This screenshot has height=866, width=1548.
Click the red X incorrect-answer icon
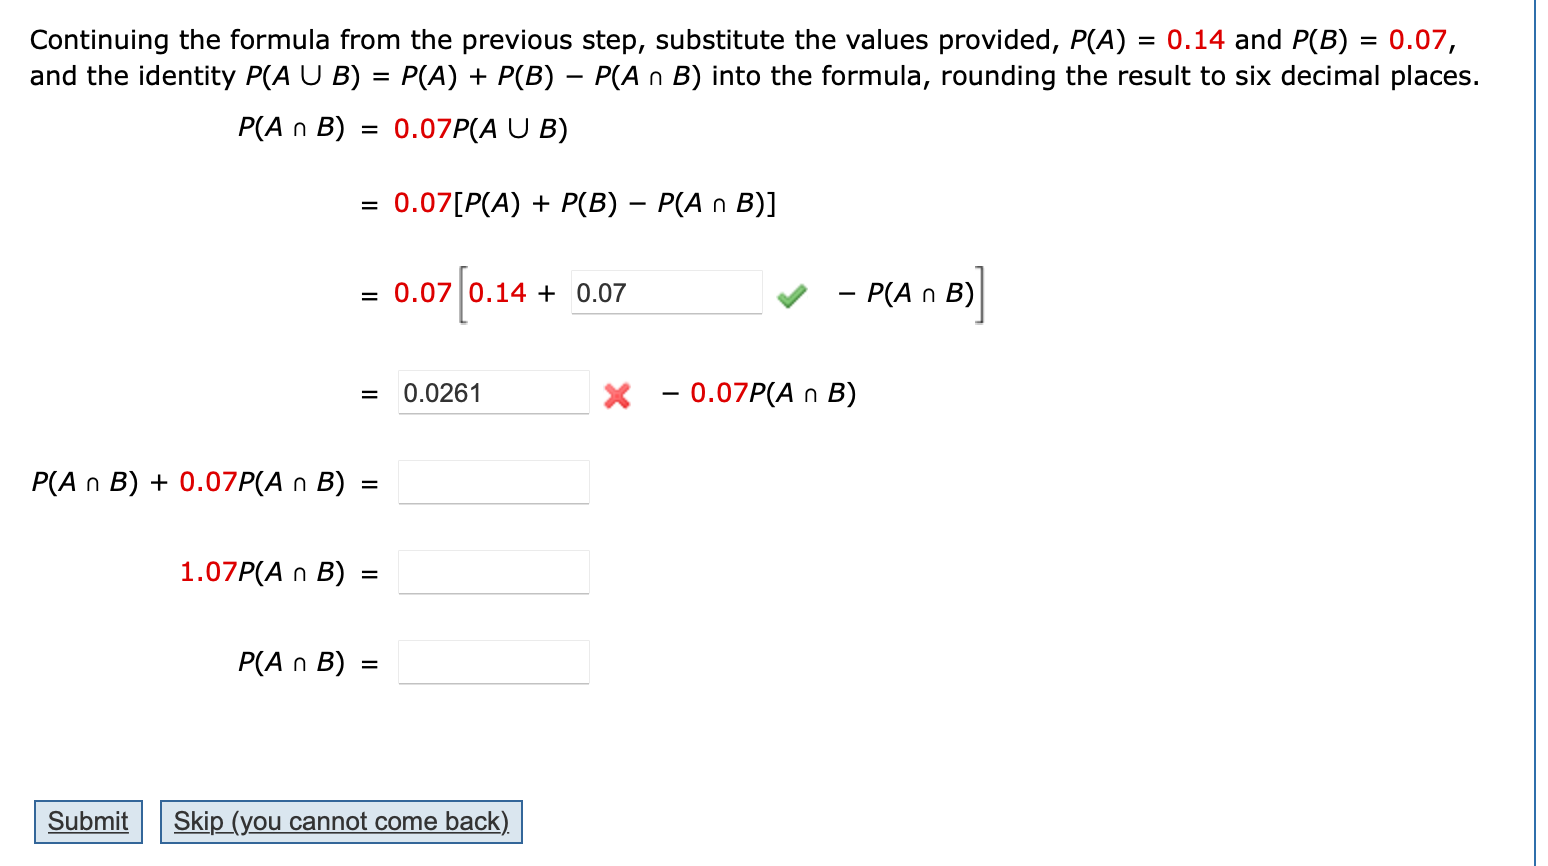click(617, 394)
